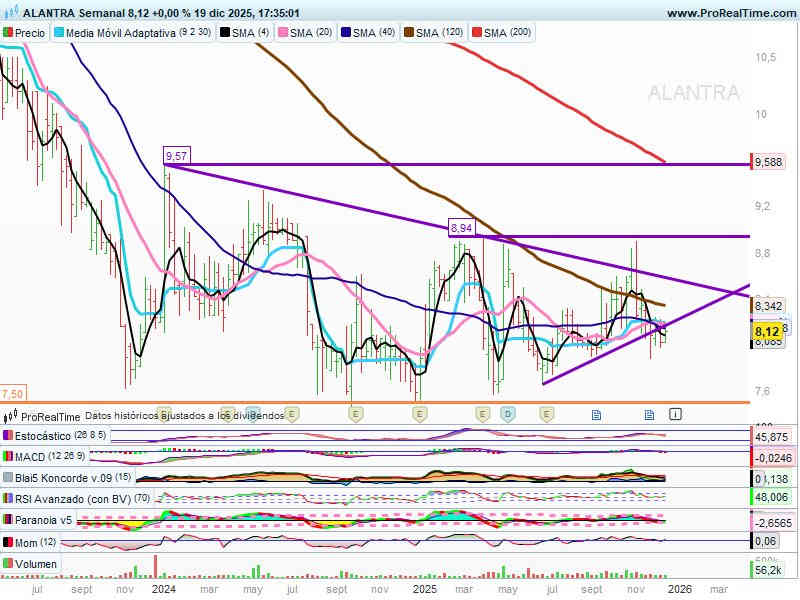Click the 9,57 price label box
The image size is (800, 600).
tap(176, 156)
